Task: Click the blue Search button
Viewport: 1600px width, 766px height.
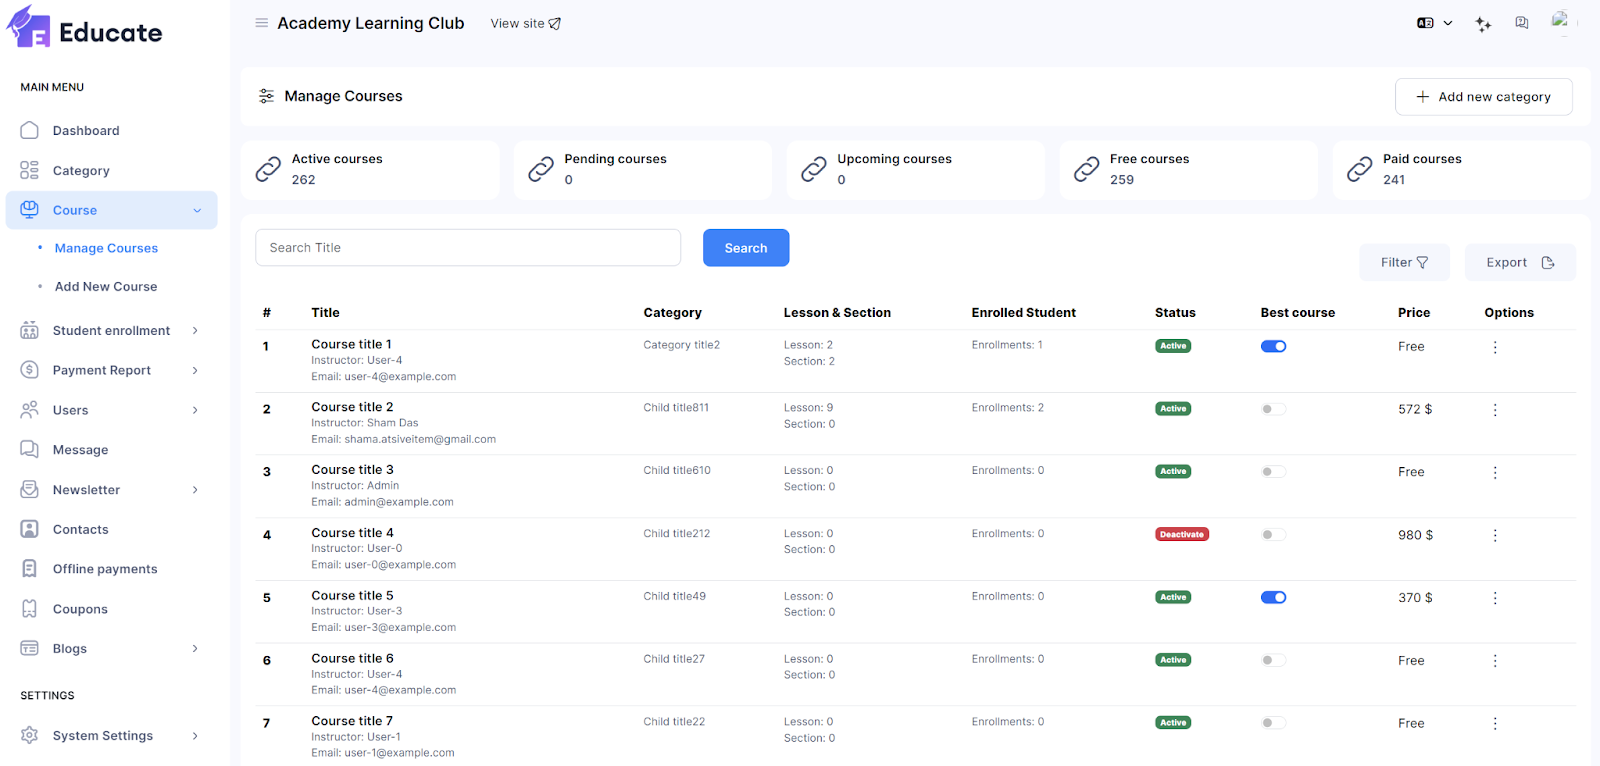Action: [x=746, y=248]
